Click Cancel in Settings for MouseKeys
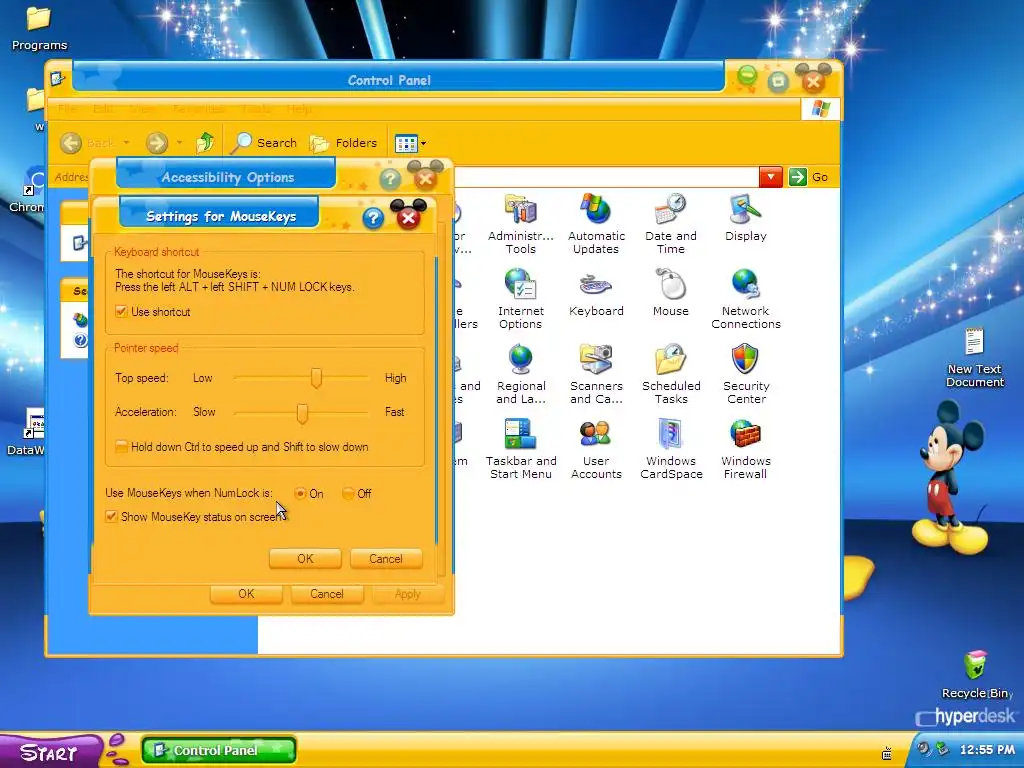The height and width of the screenshot is (768, 1024). pos(386,558)
